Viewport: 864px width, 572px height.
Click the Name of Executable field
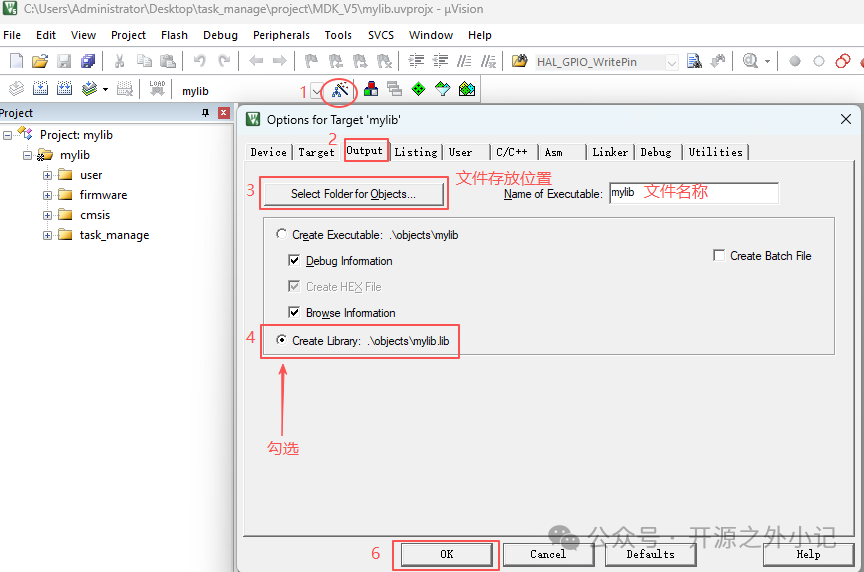694,193
